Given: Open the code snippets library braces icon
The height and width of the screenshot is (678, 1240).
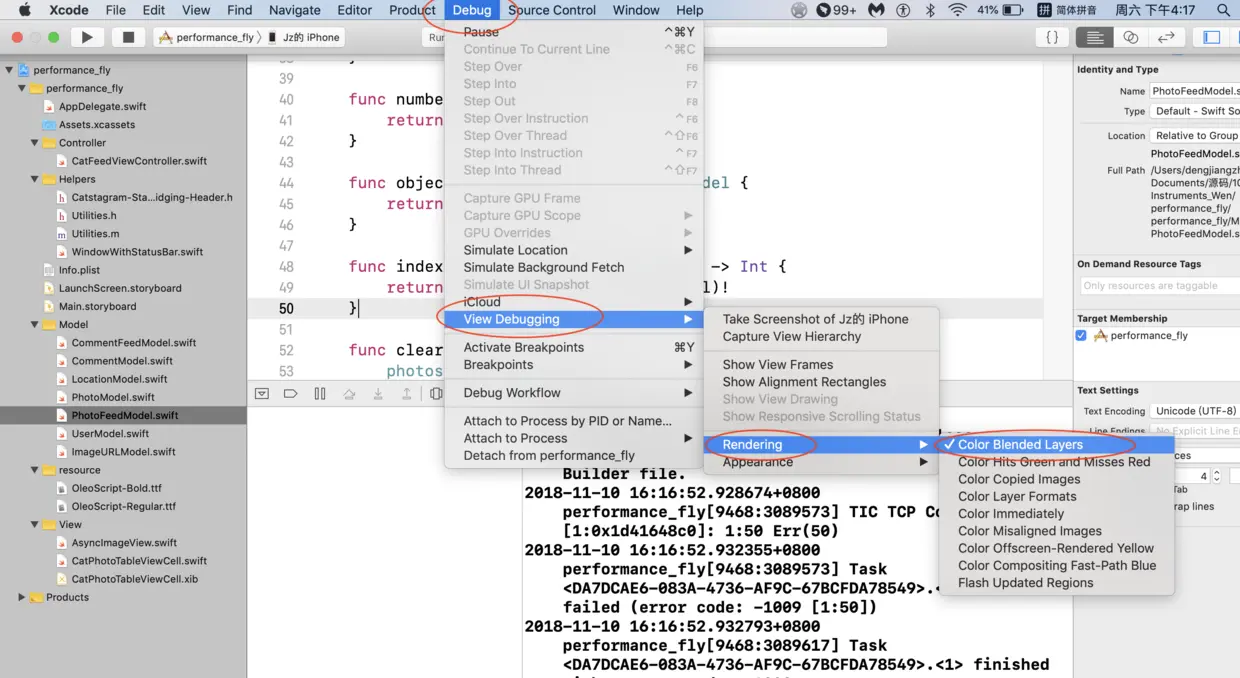Looking at the screenshot, I should [x=1052, y=37].
